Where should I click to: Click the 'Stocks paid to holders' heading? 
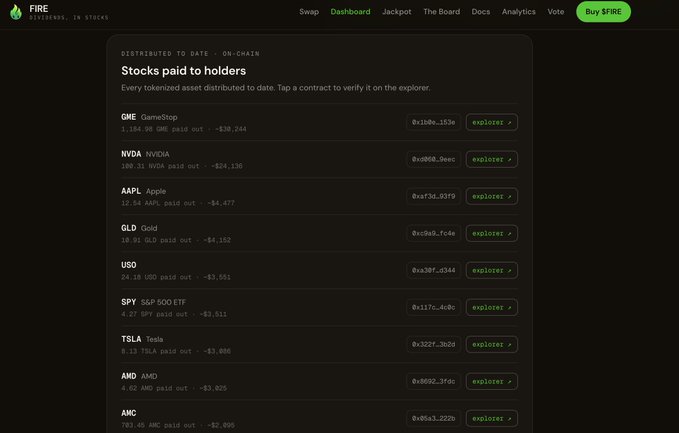(x=184, y=71)
